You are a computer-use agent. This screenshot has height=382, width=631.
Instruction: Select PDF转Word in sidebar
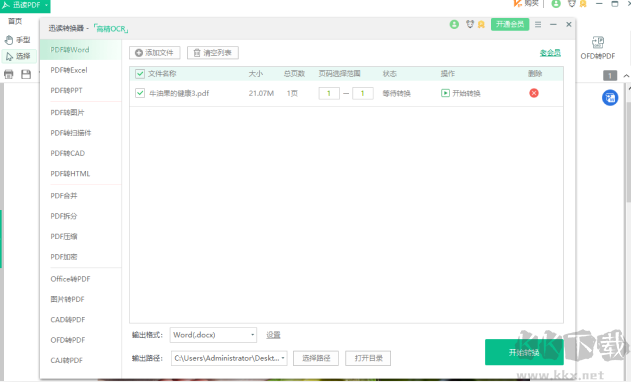pyautogui.click(x=80, y=50)
